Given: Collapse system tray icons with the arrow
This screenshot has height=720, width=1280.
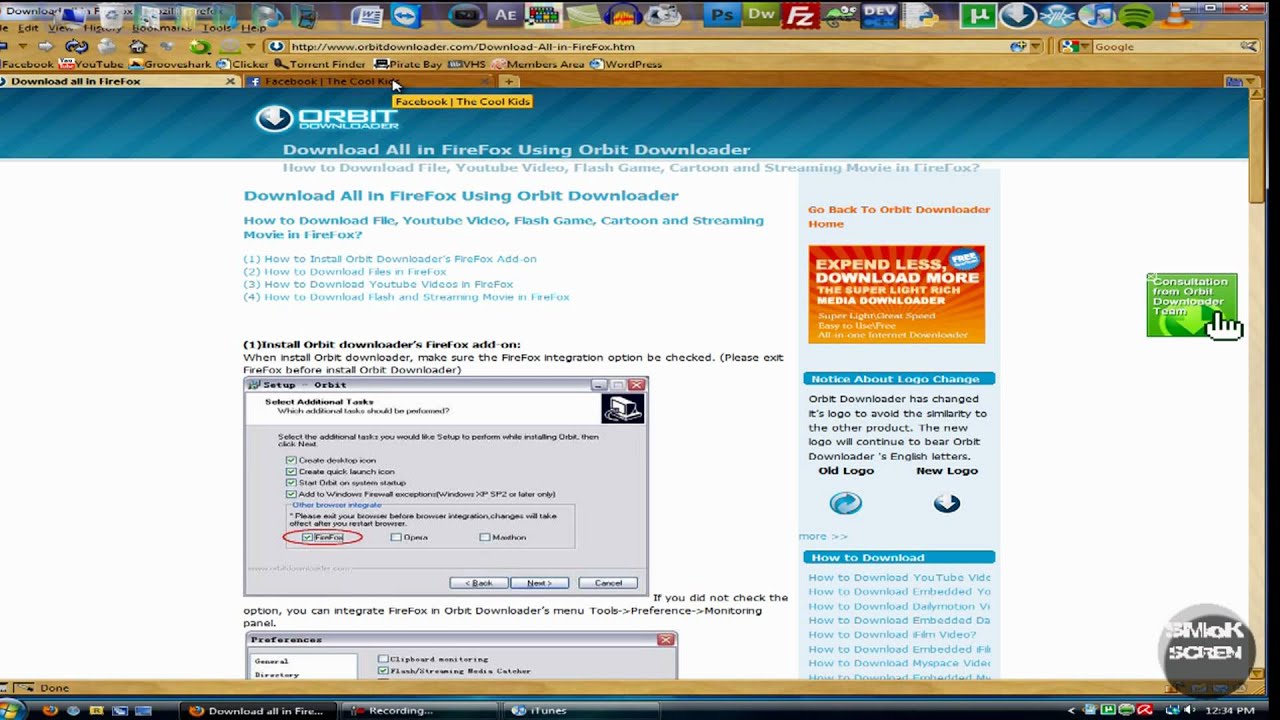Looking at the screenshot, I should tap(1071, 711).
